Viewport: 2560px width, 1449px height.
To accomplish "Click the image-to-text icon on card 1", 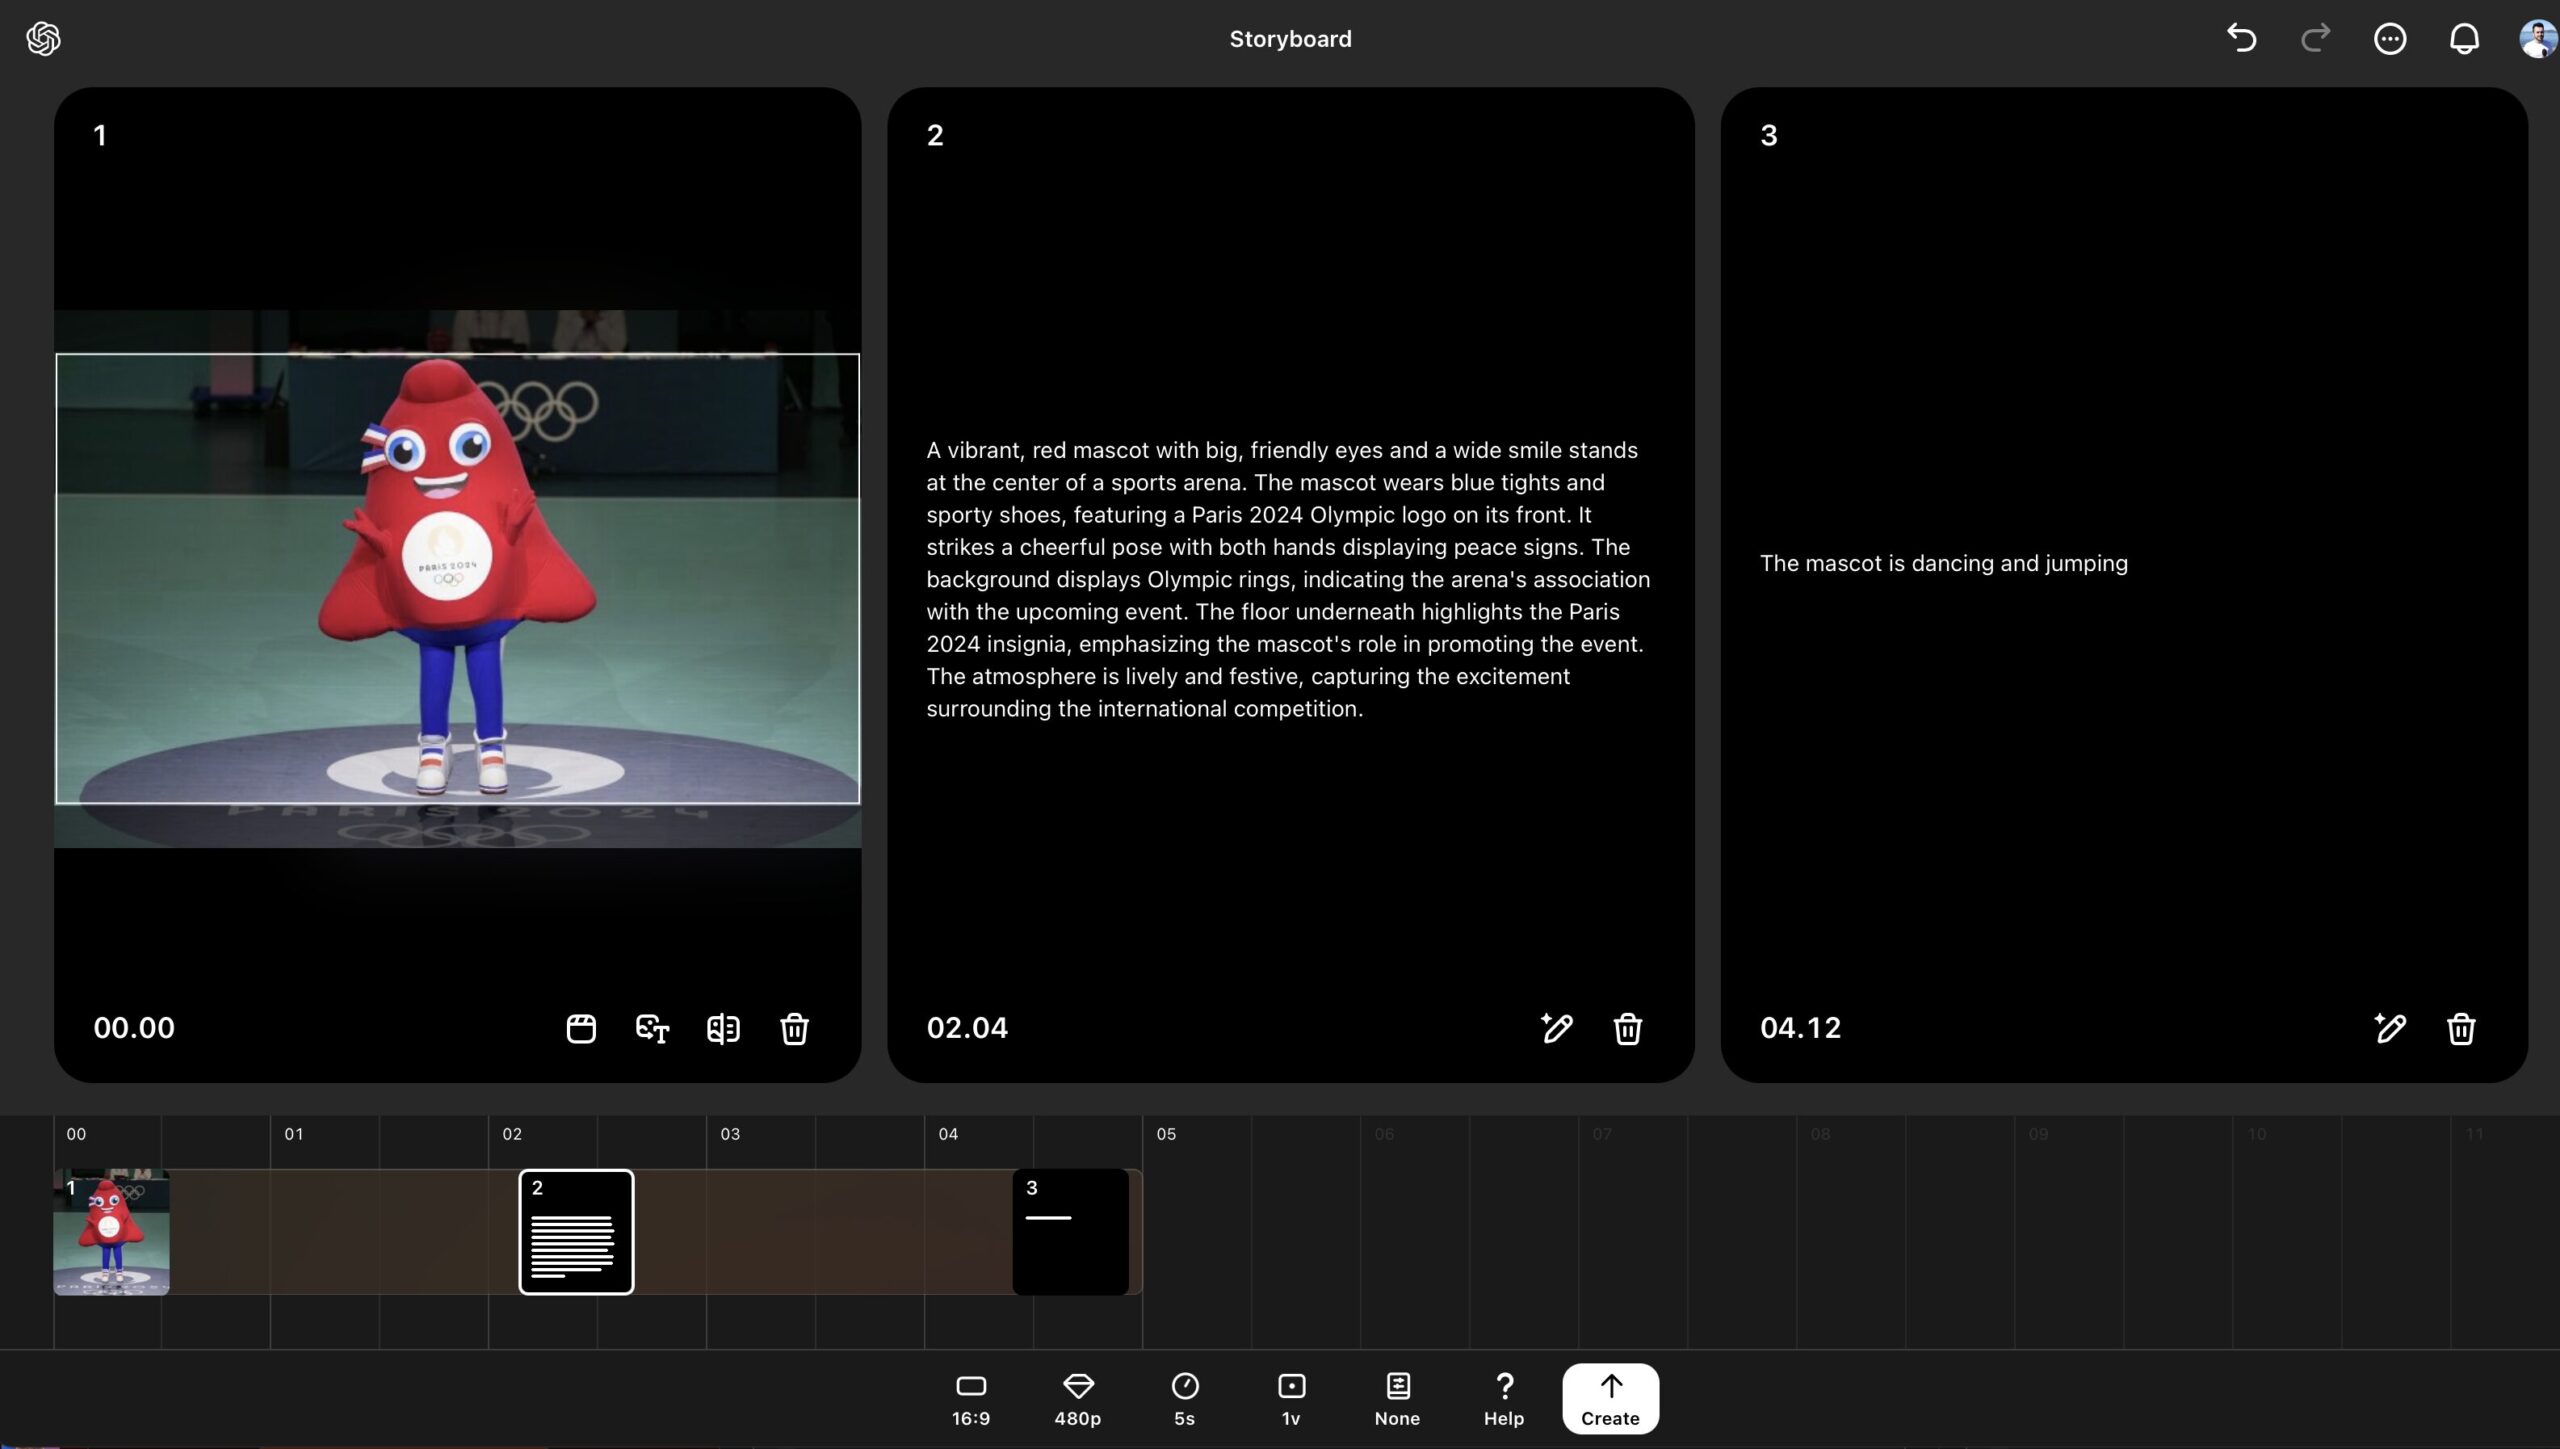I will click(x=652, y=1028).
